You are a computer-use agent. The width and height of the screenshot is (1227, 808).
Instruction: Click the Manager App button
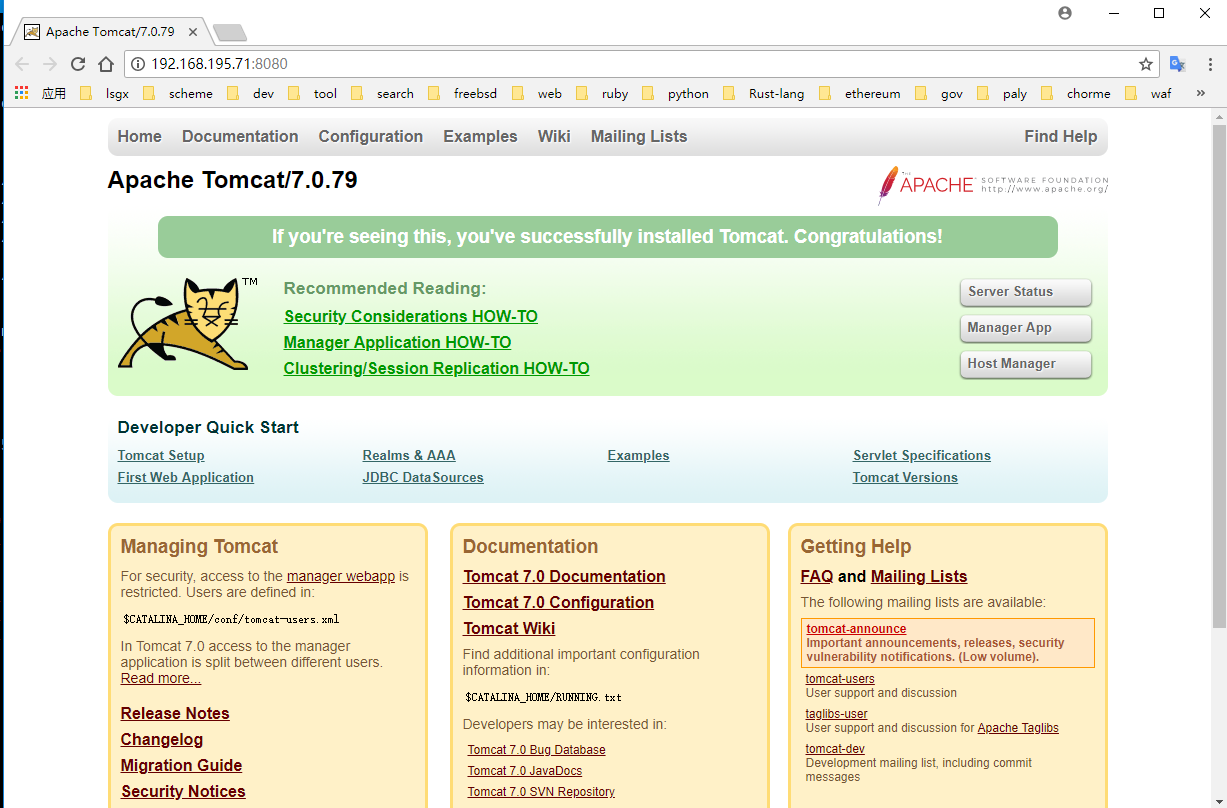(x=1025, y=328)
